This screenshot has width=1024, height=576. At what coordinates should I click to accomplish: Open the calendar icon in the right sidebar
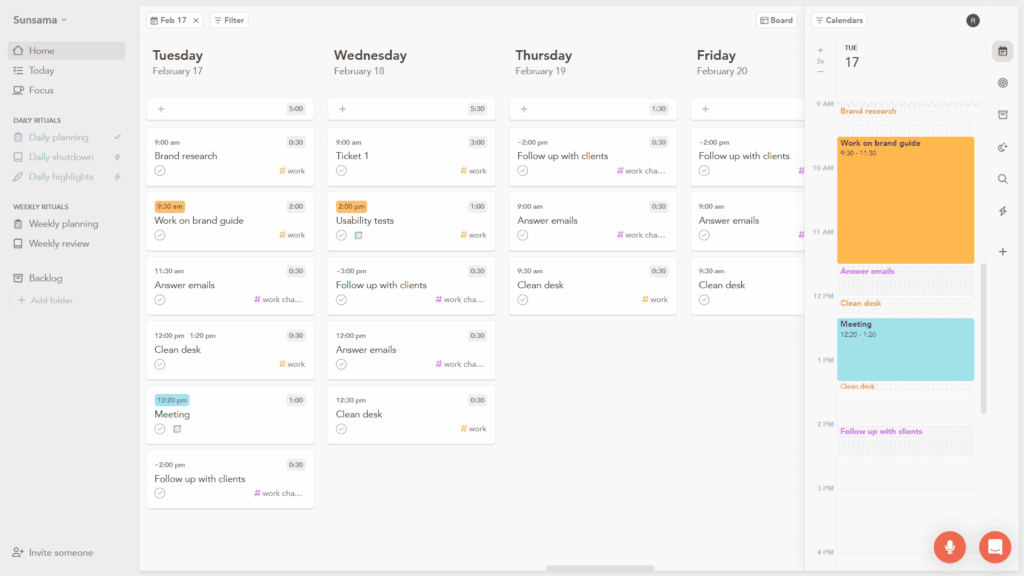pyautogui.click(x=1002, y=51)
